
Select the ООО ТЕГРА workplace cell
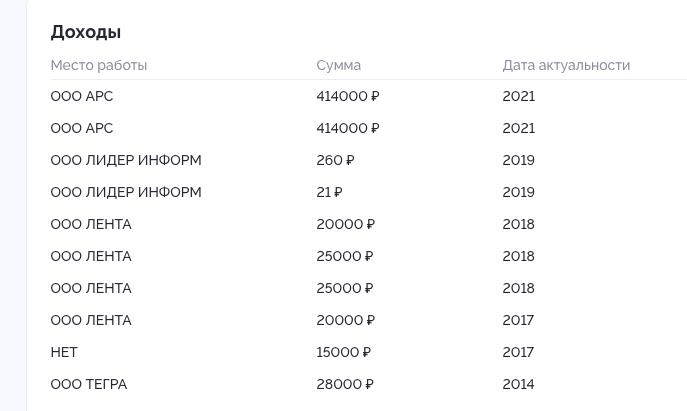[89, 384]
